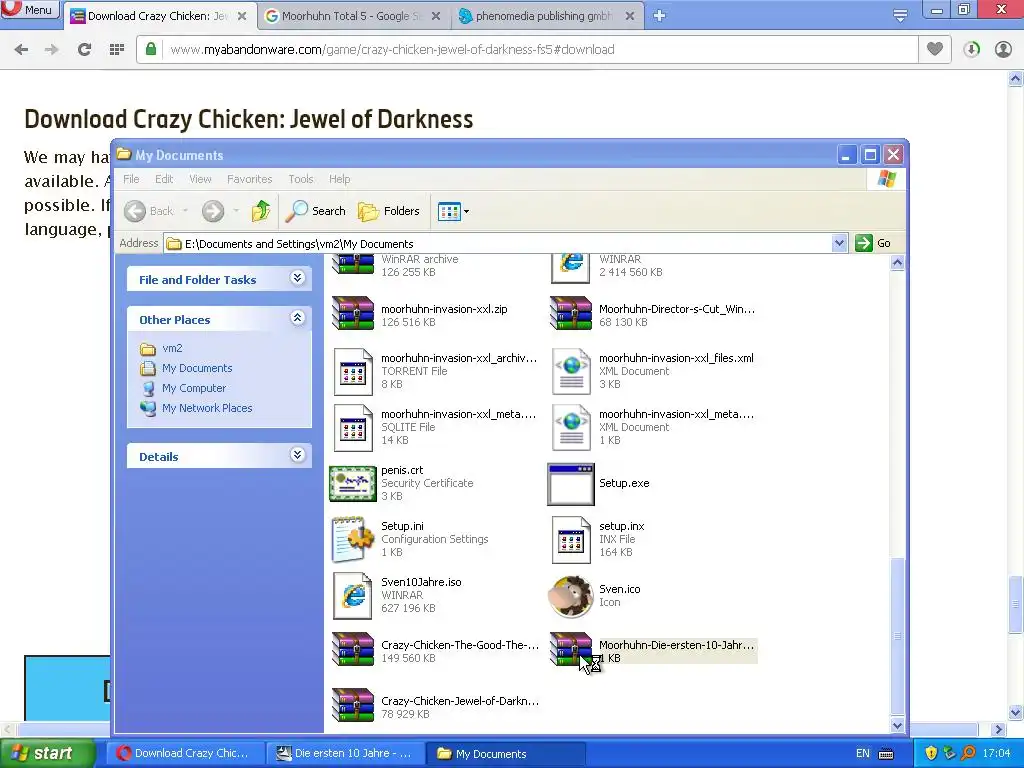Select the moorhuhn-invasion-xxl_files.xml icon
Screen dimensions: 1024x768
571,371
